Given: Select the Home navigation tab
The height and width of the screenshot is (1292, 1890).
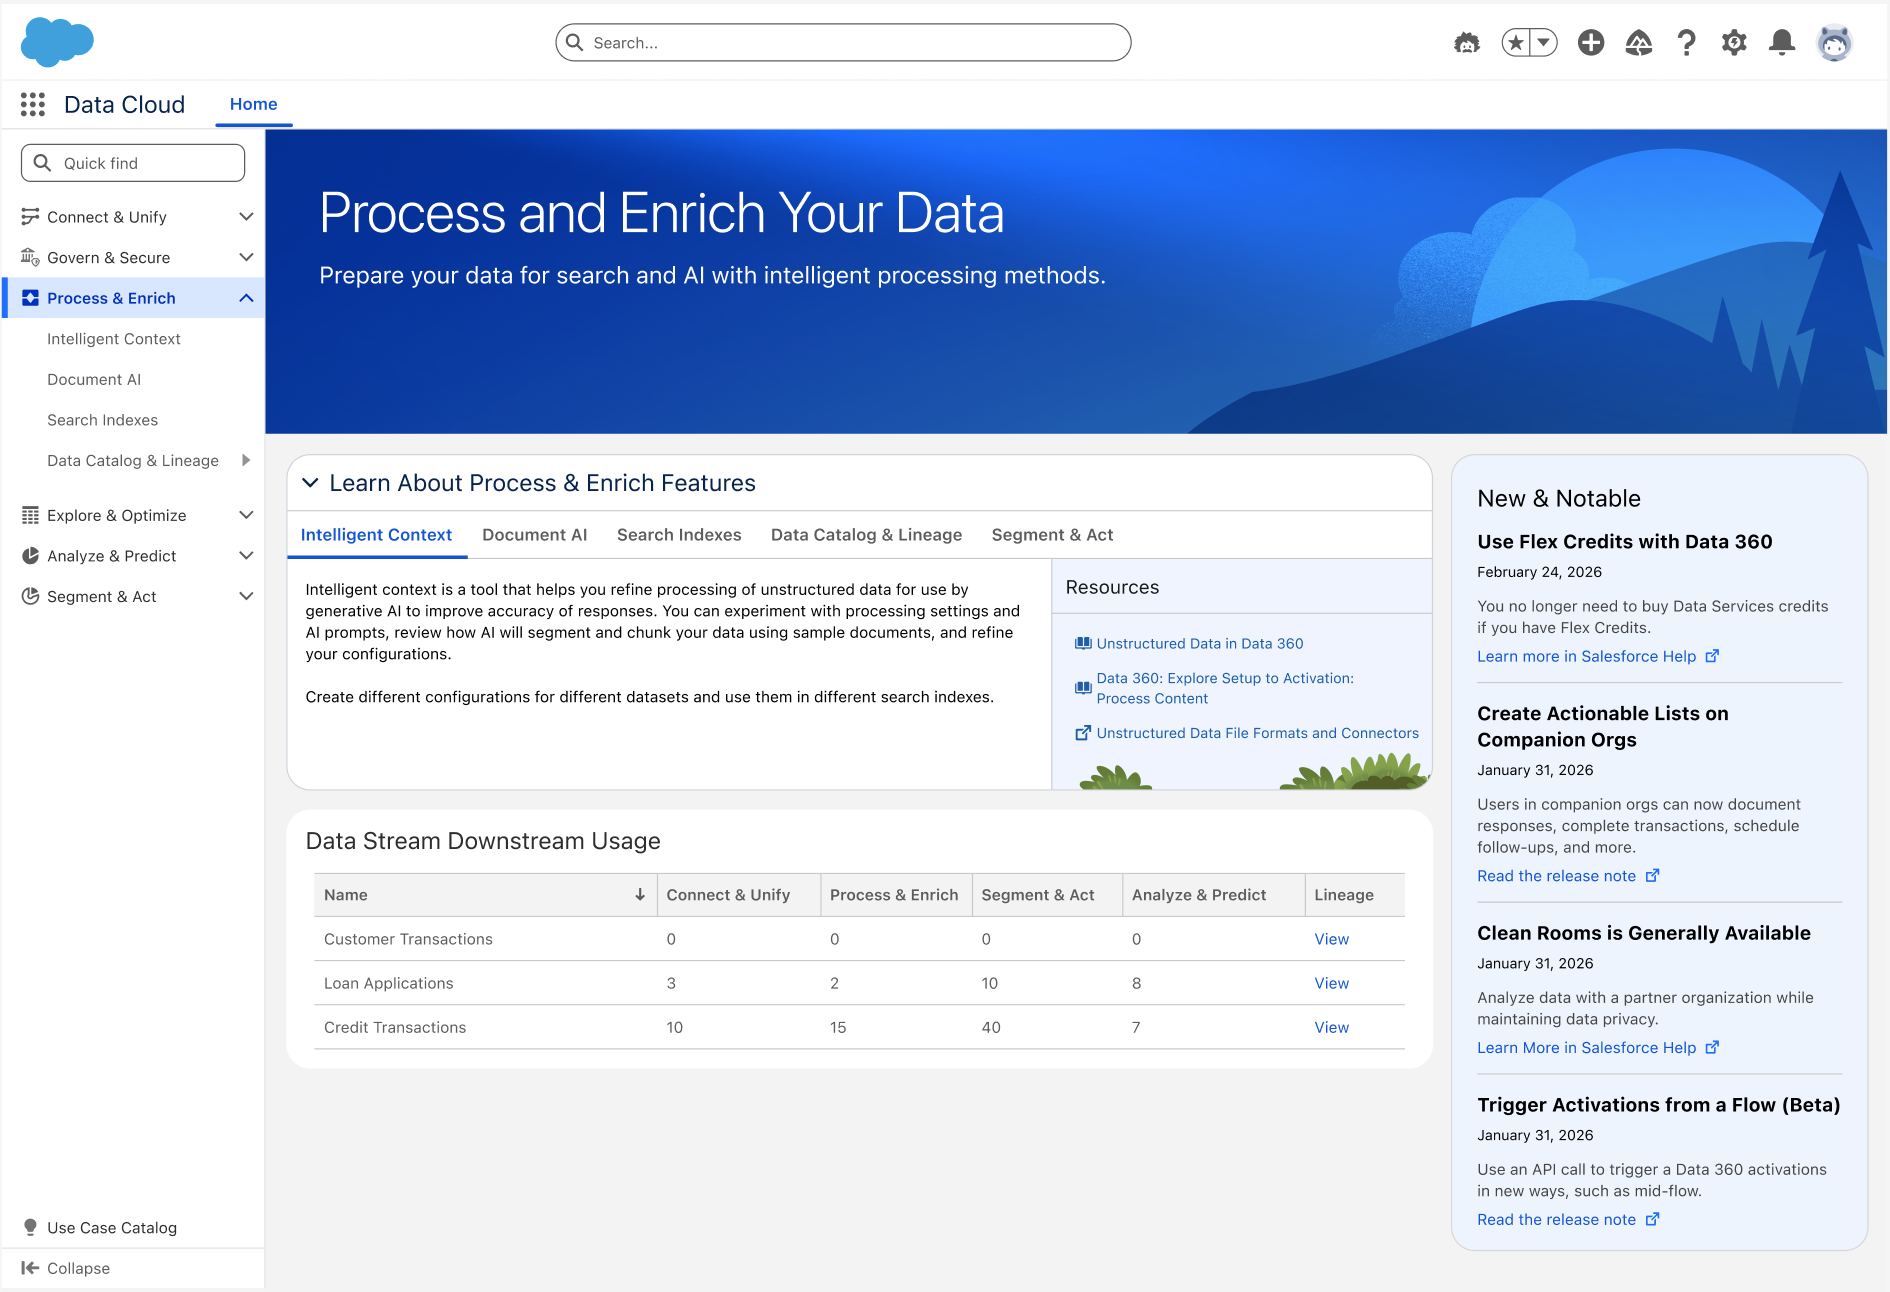Looking at the screenshot, I should coord(254,104).
